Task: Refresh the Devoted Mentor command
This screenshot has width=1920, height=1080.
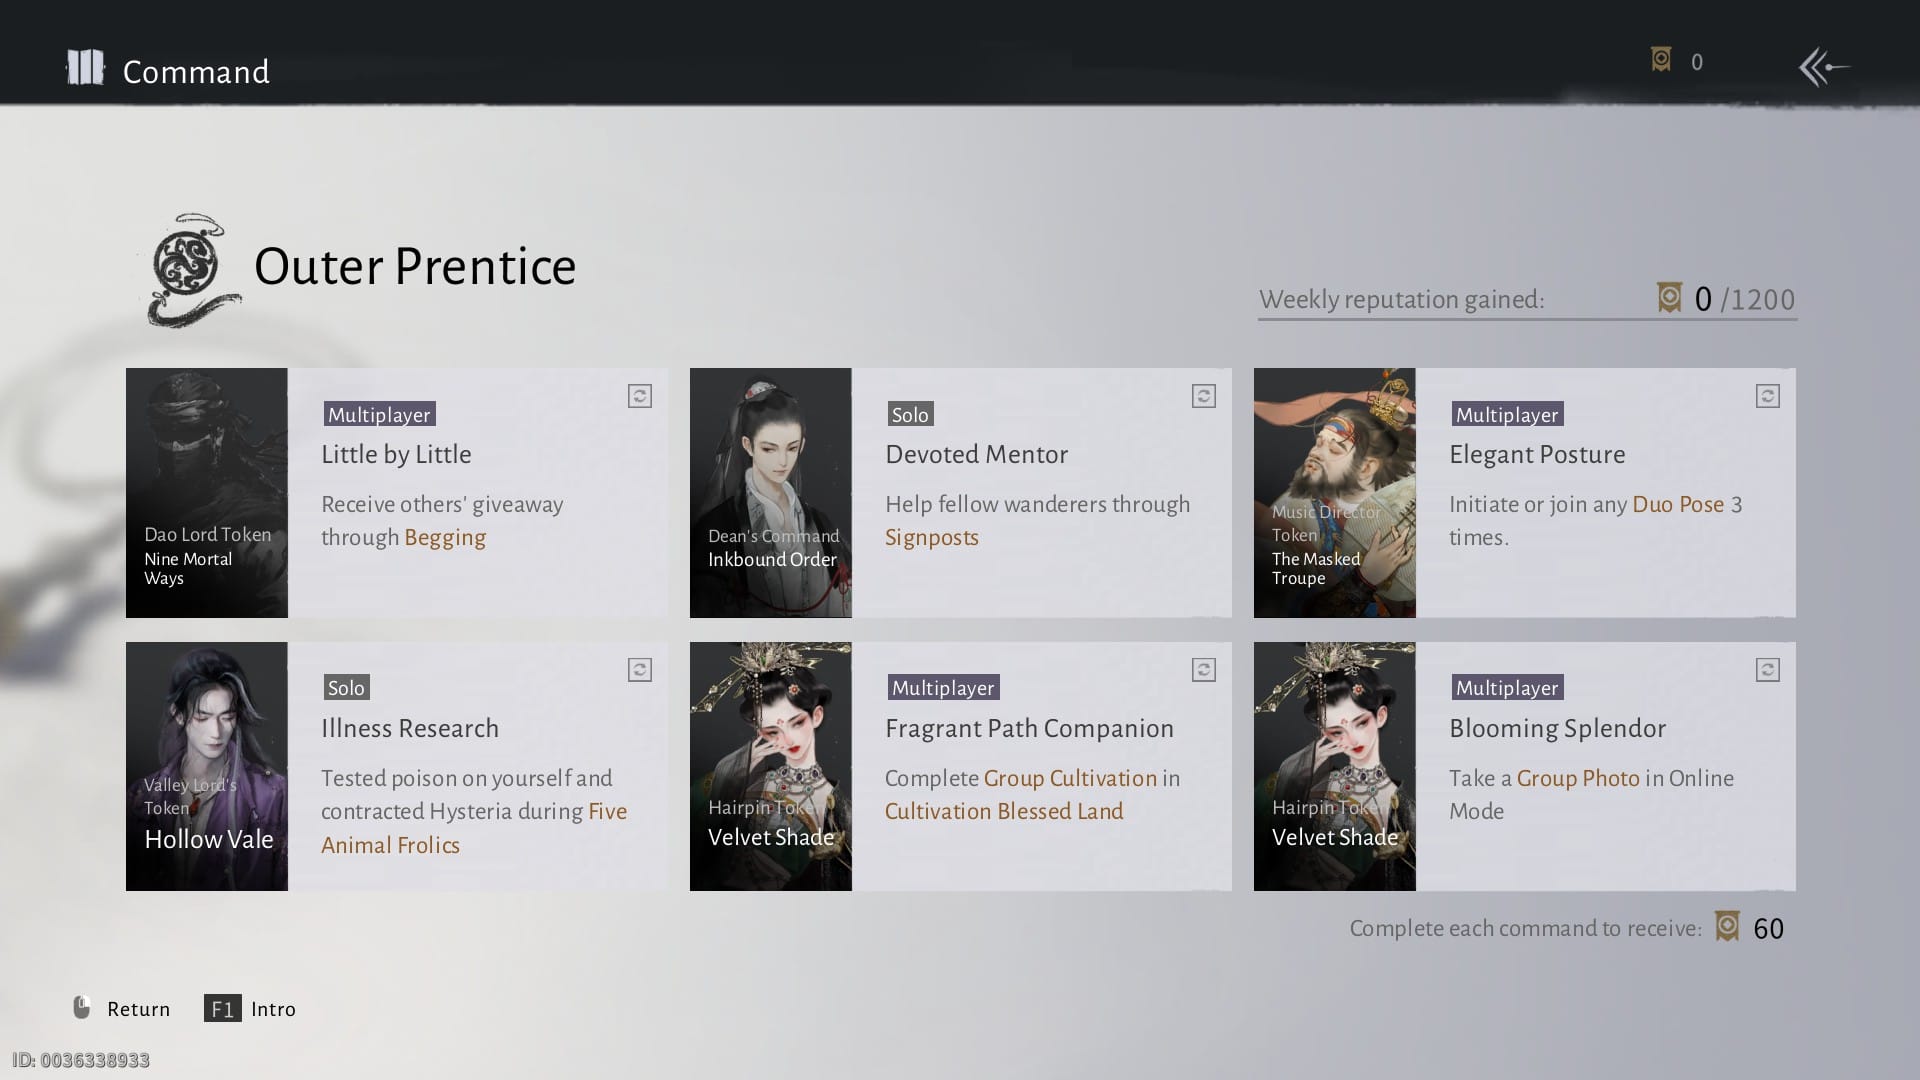Action: [x=1204, y=396]
